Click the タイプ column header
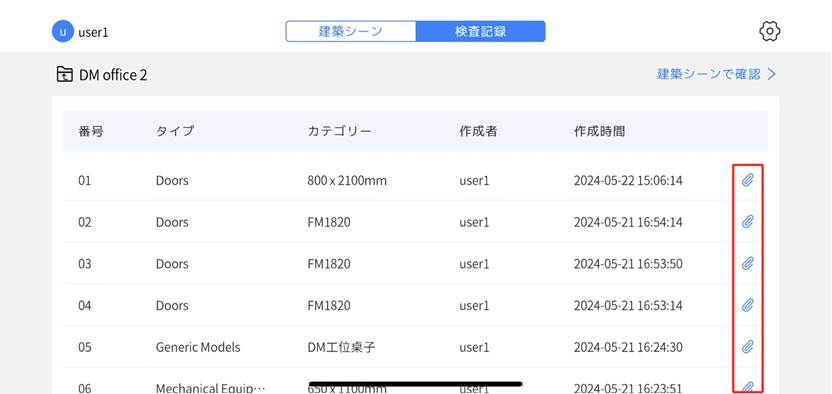The width and height of the screenshot is (832, 394). click(x=175, y=132)
